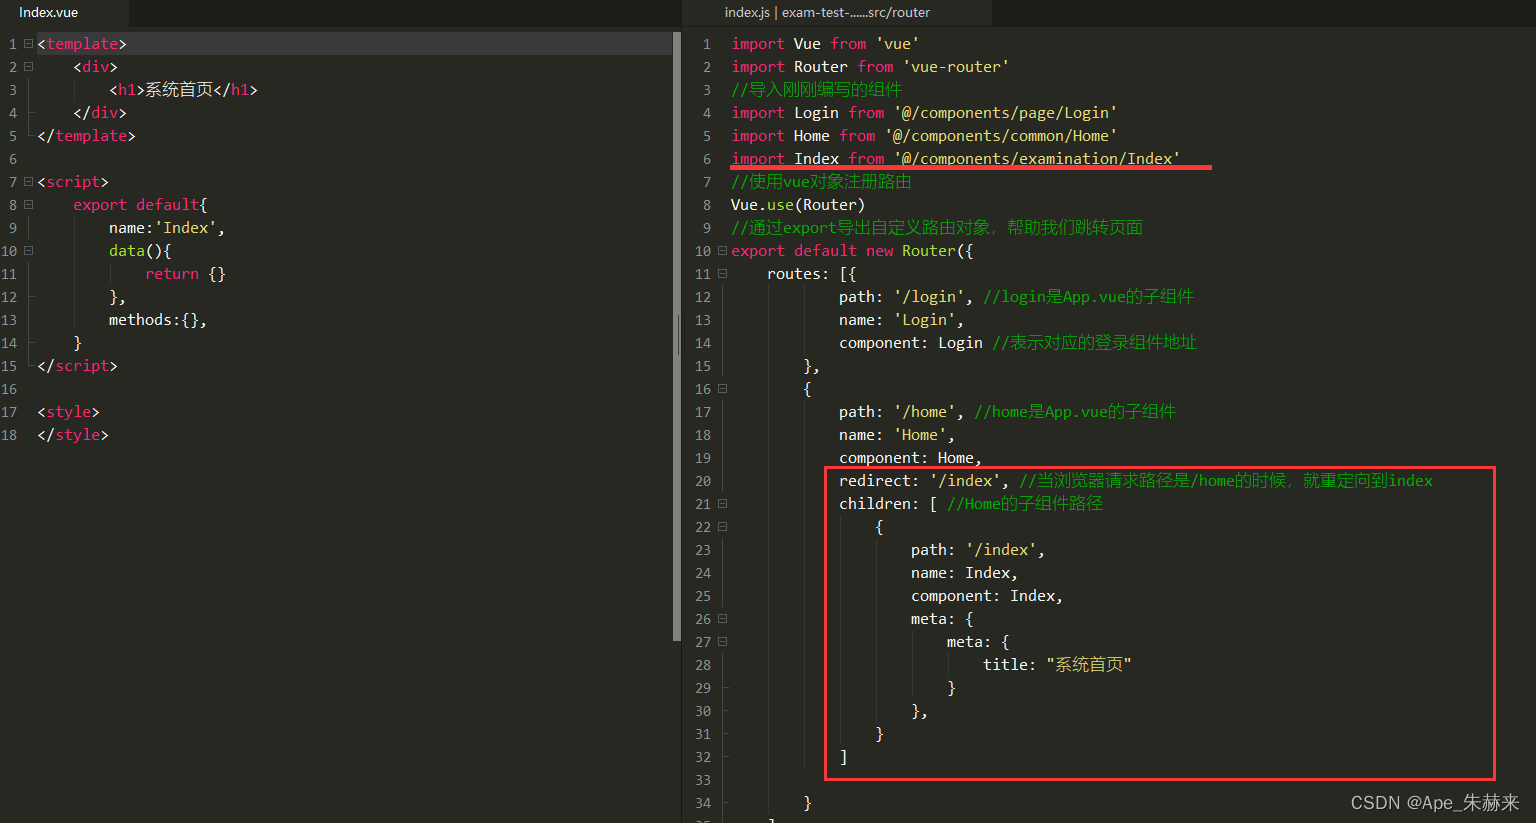This screenshot has width=1536, height=823.
Task: Click the 'component: Index,' line
Action: pyautogui.click(x=987, y=596)
